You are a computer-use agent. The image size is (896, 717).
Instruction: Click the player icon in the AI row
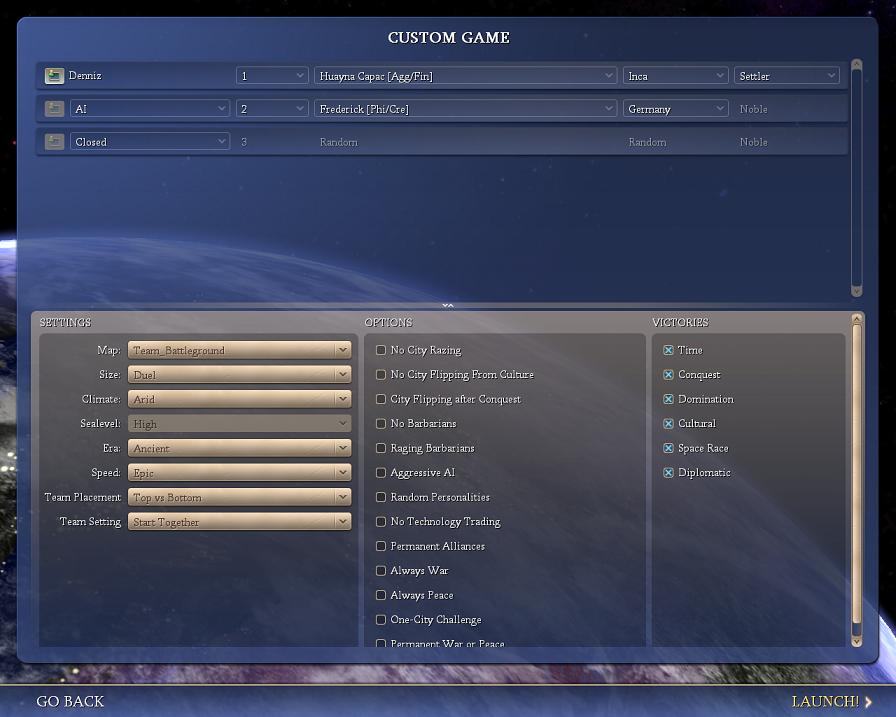54,109
